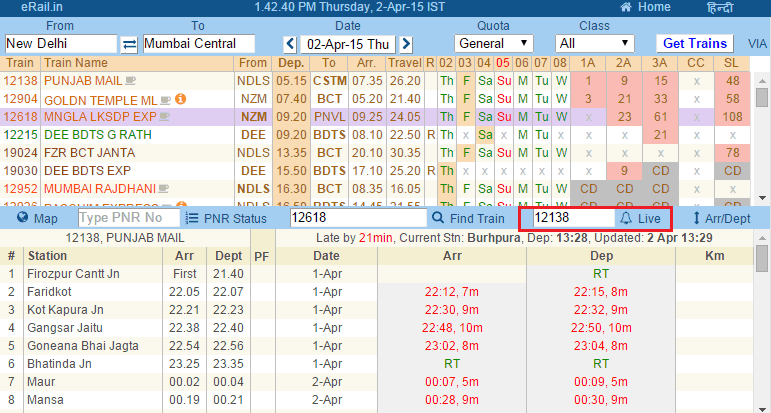Select train MNGLA LKSDP EXP row

click(x=376, y=117)
